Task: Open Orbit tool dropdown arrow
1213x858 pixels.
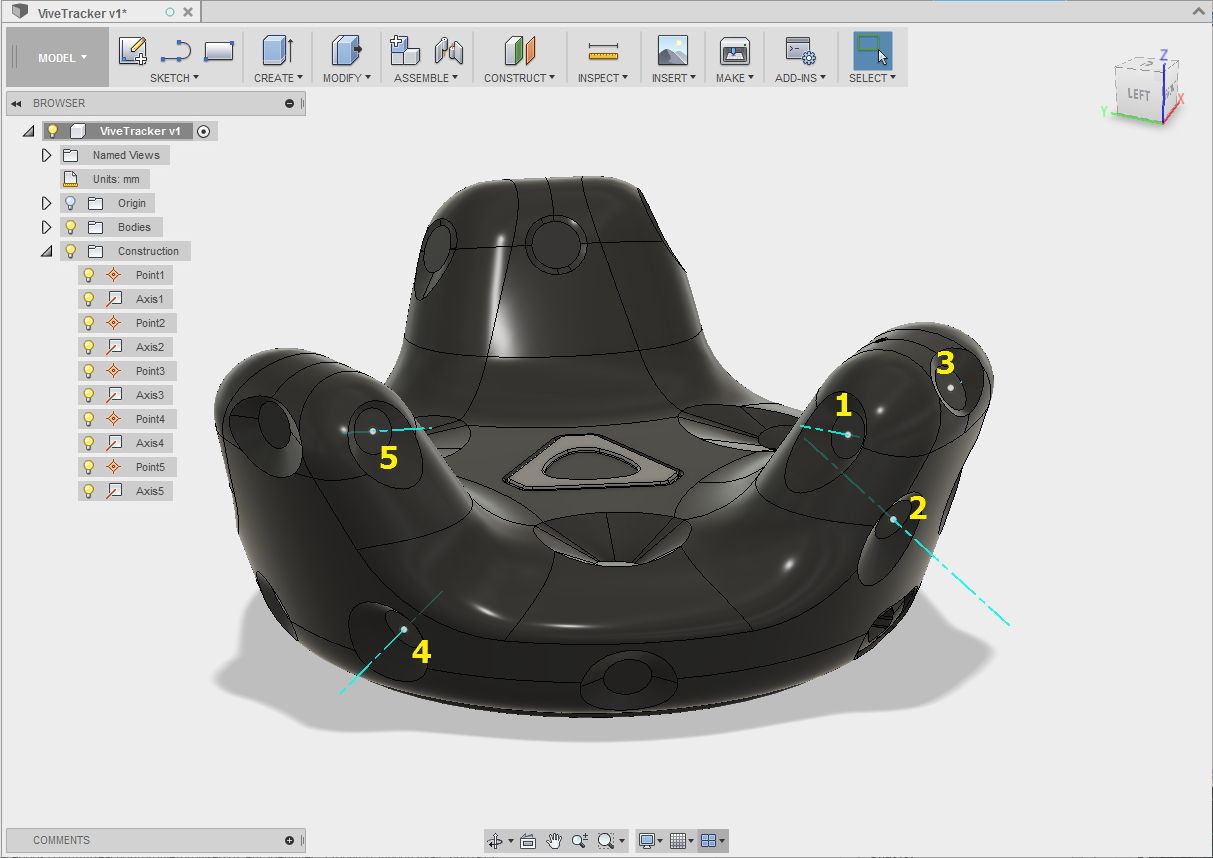Action: (510, 842)
